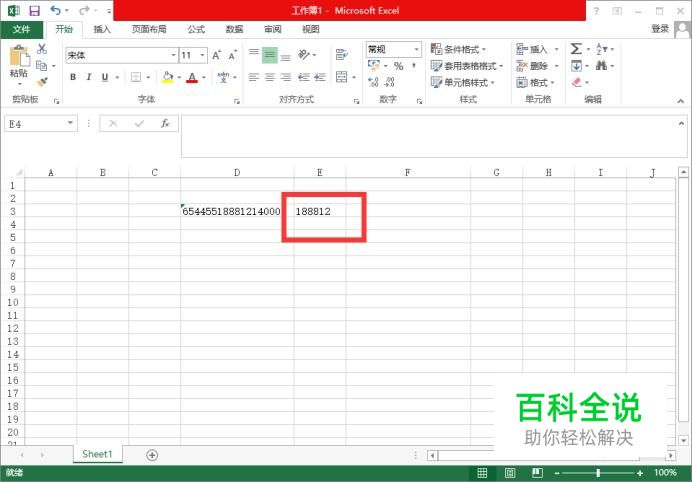The image size is (692, 482).
Task: Click the Copy icon
Action: tap(42, 66)
